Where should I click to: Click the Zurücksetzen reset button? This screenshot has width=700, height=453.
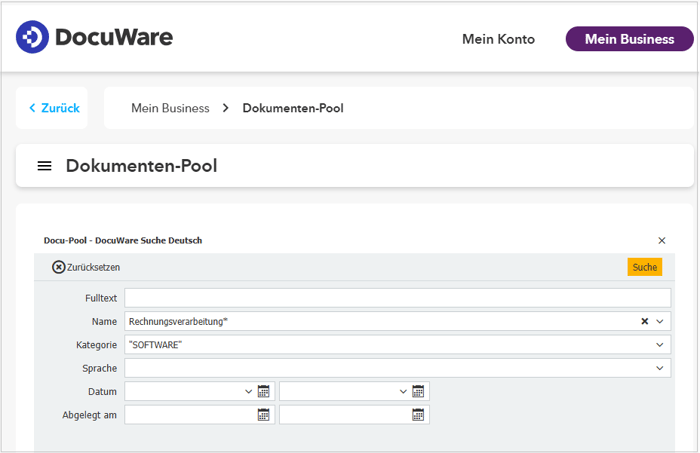click(x=86, y=267)
